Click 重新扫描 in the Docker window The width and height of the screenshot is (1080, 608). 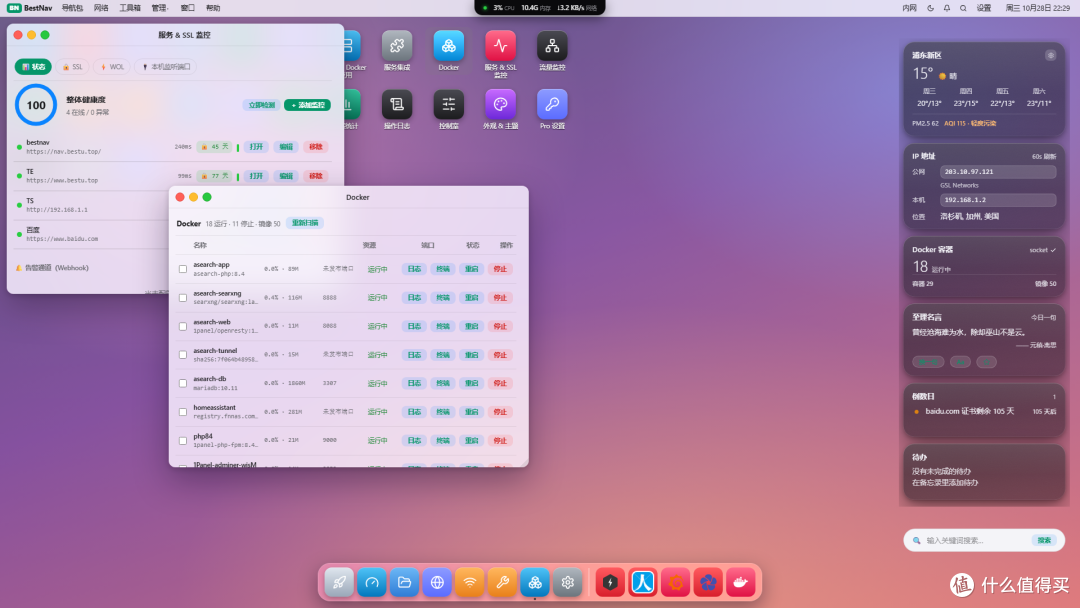point(305,223)
